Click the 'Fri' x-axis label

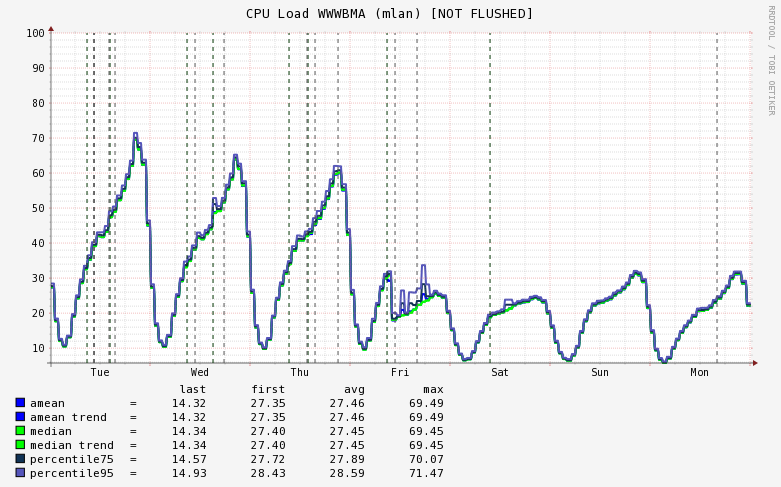[399, 372]
